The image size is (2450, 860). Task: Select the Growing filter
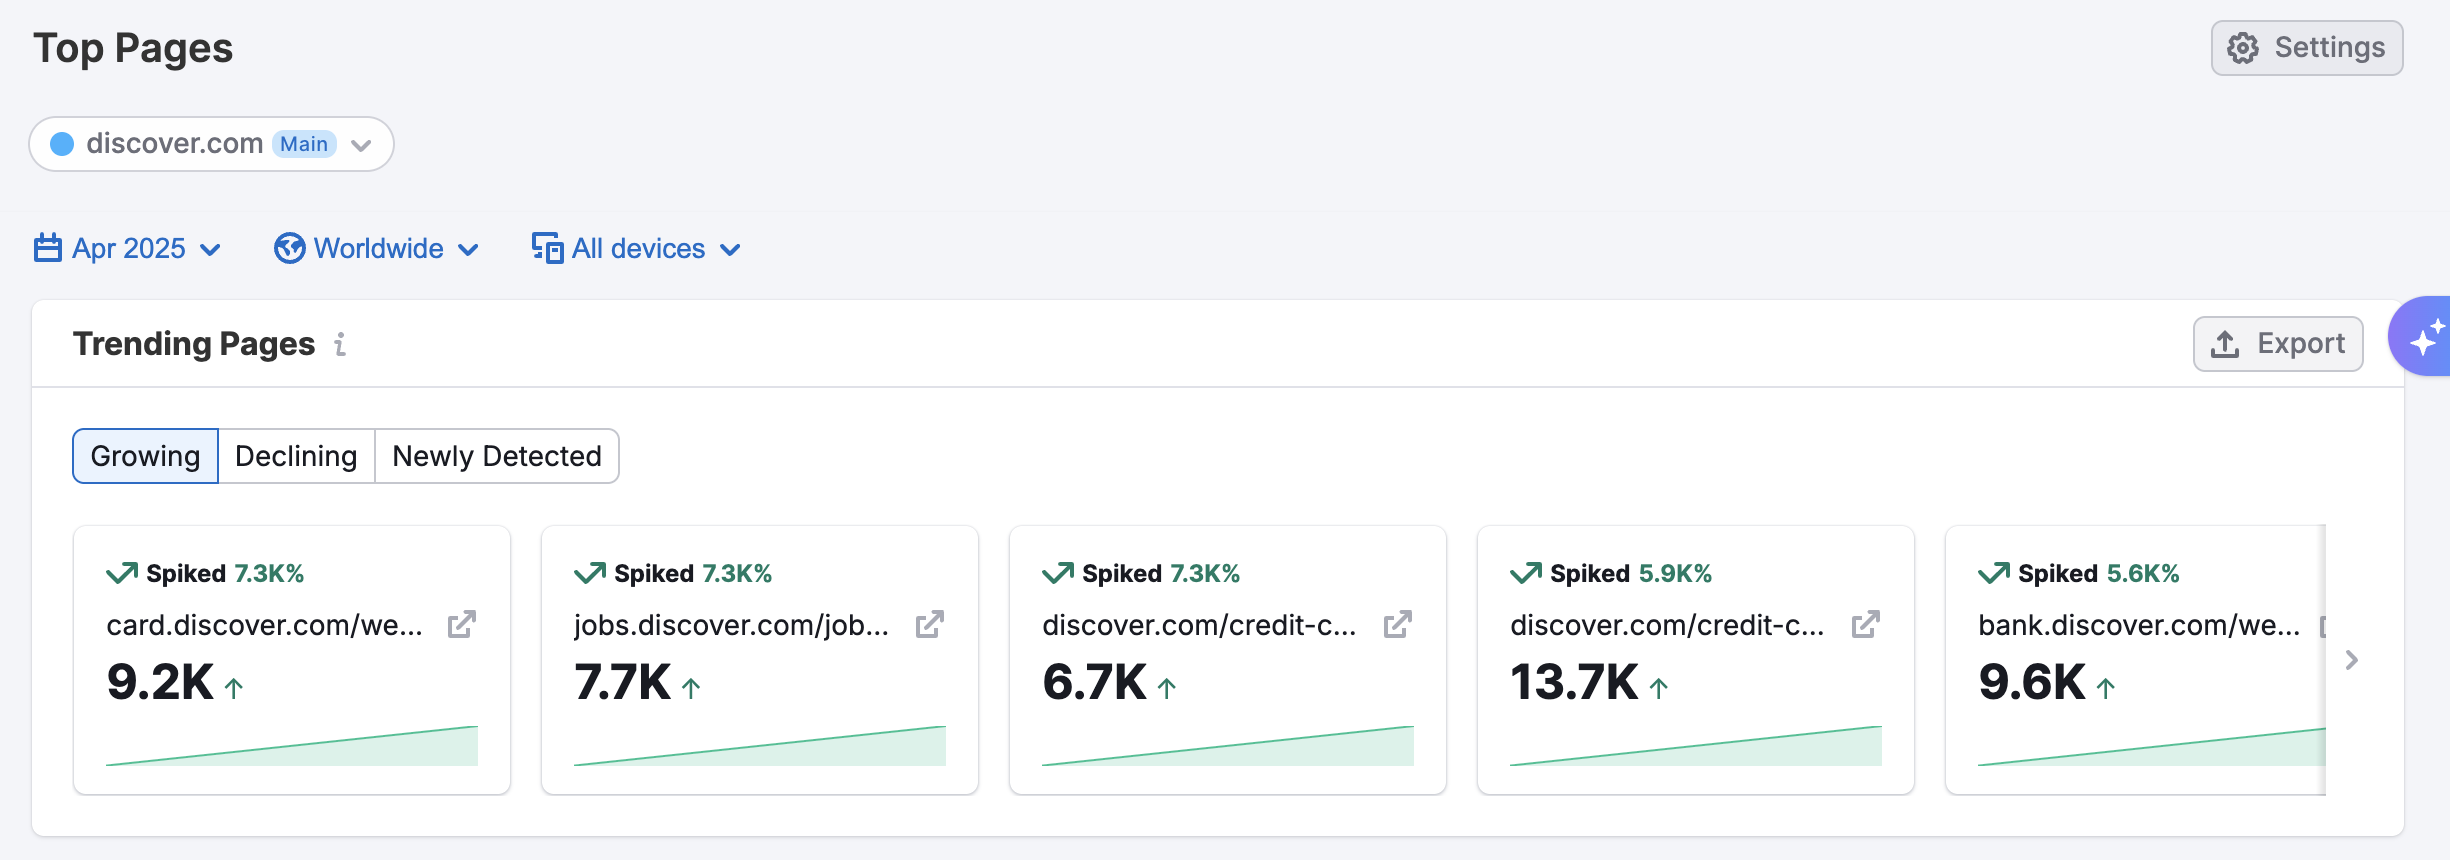tap(146, 456)
